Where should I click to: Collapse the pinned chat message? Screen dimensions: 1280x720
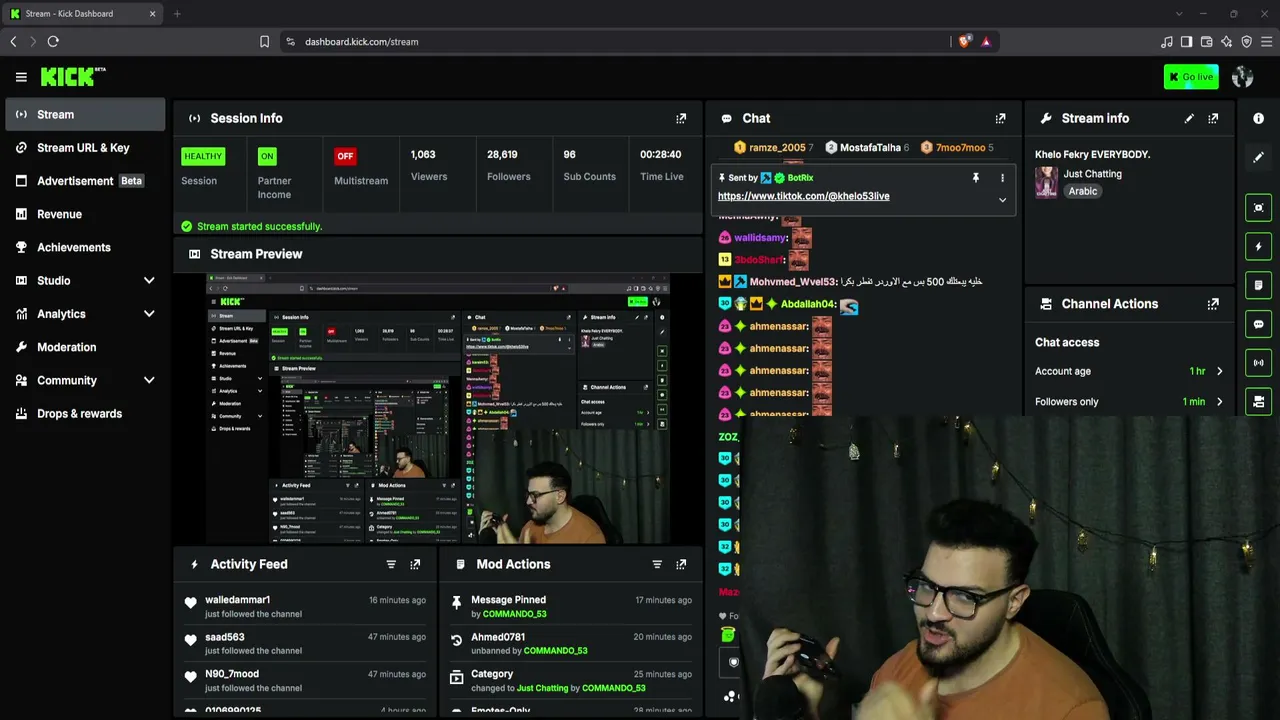click(1002, 200)
